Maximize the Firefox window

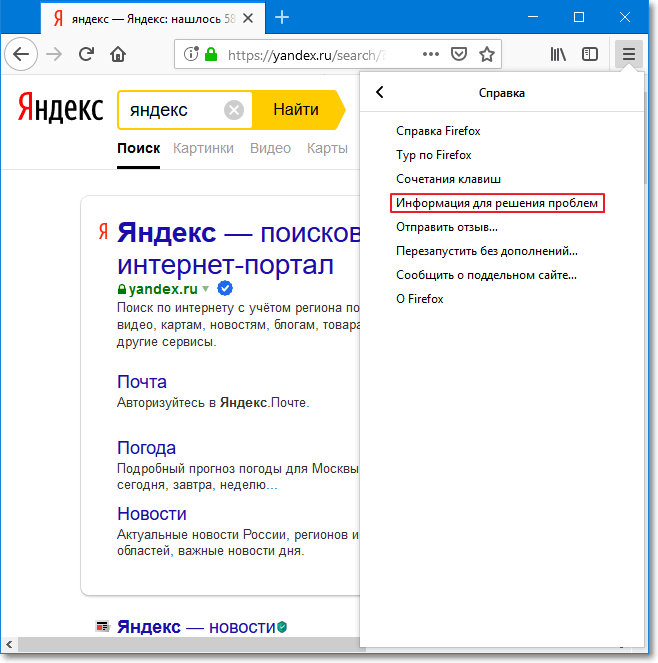pos(579,17)
